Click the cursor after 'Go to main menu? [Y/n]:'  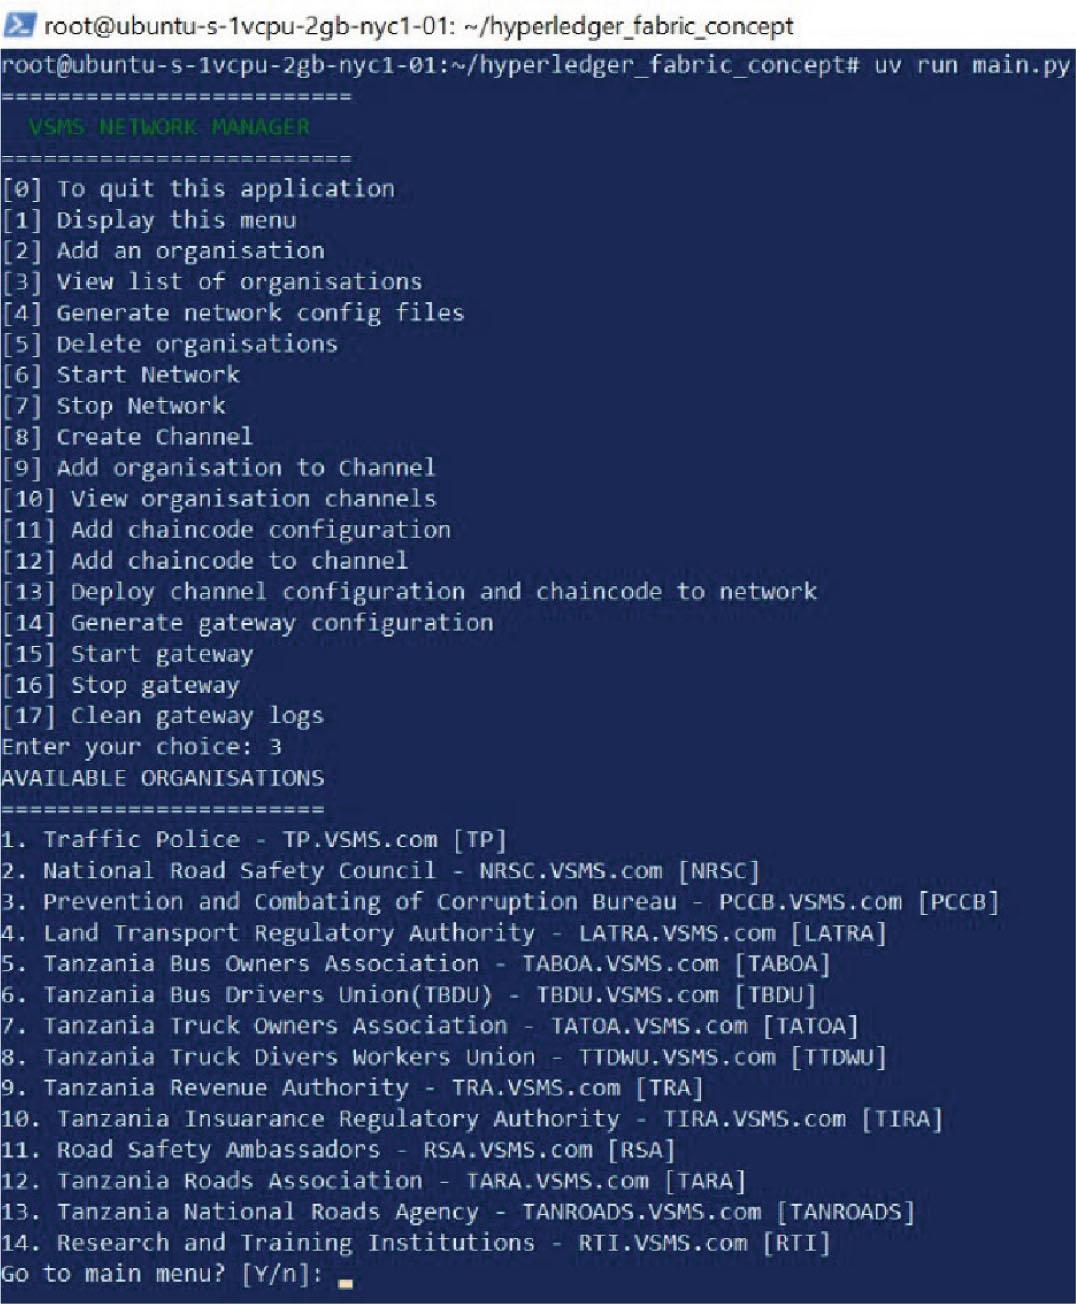[x=345, y=1279]
